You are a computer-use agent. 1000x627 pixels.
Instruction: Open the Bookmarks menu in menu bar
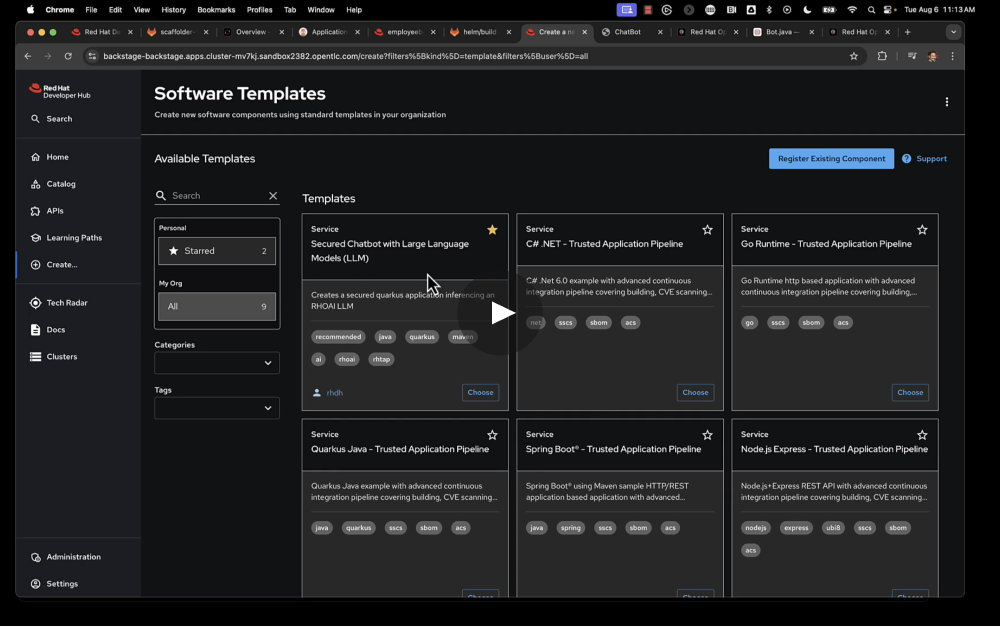click(216, 9)
